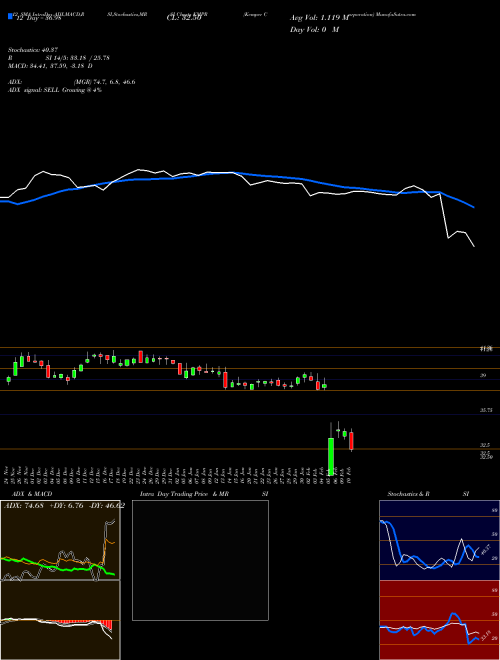Screen dimensions: 500x660
Task: Click the tall green gap-down candlestick
Action: 331,456
